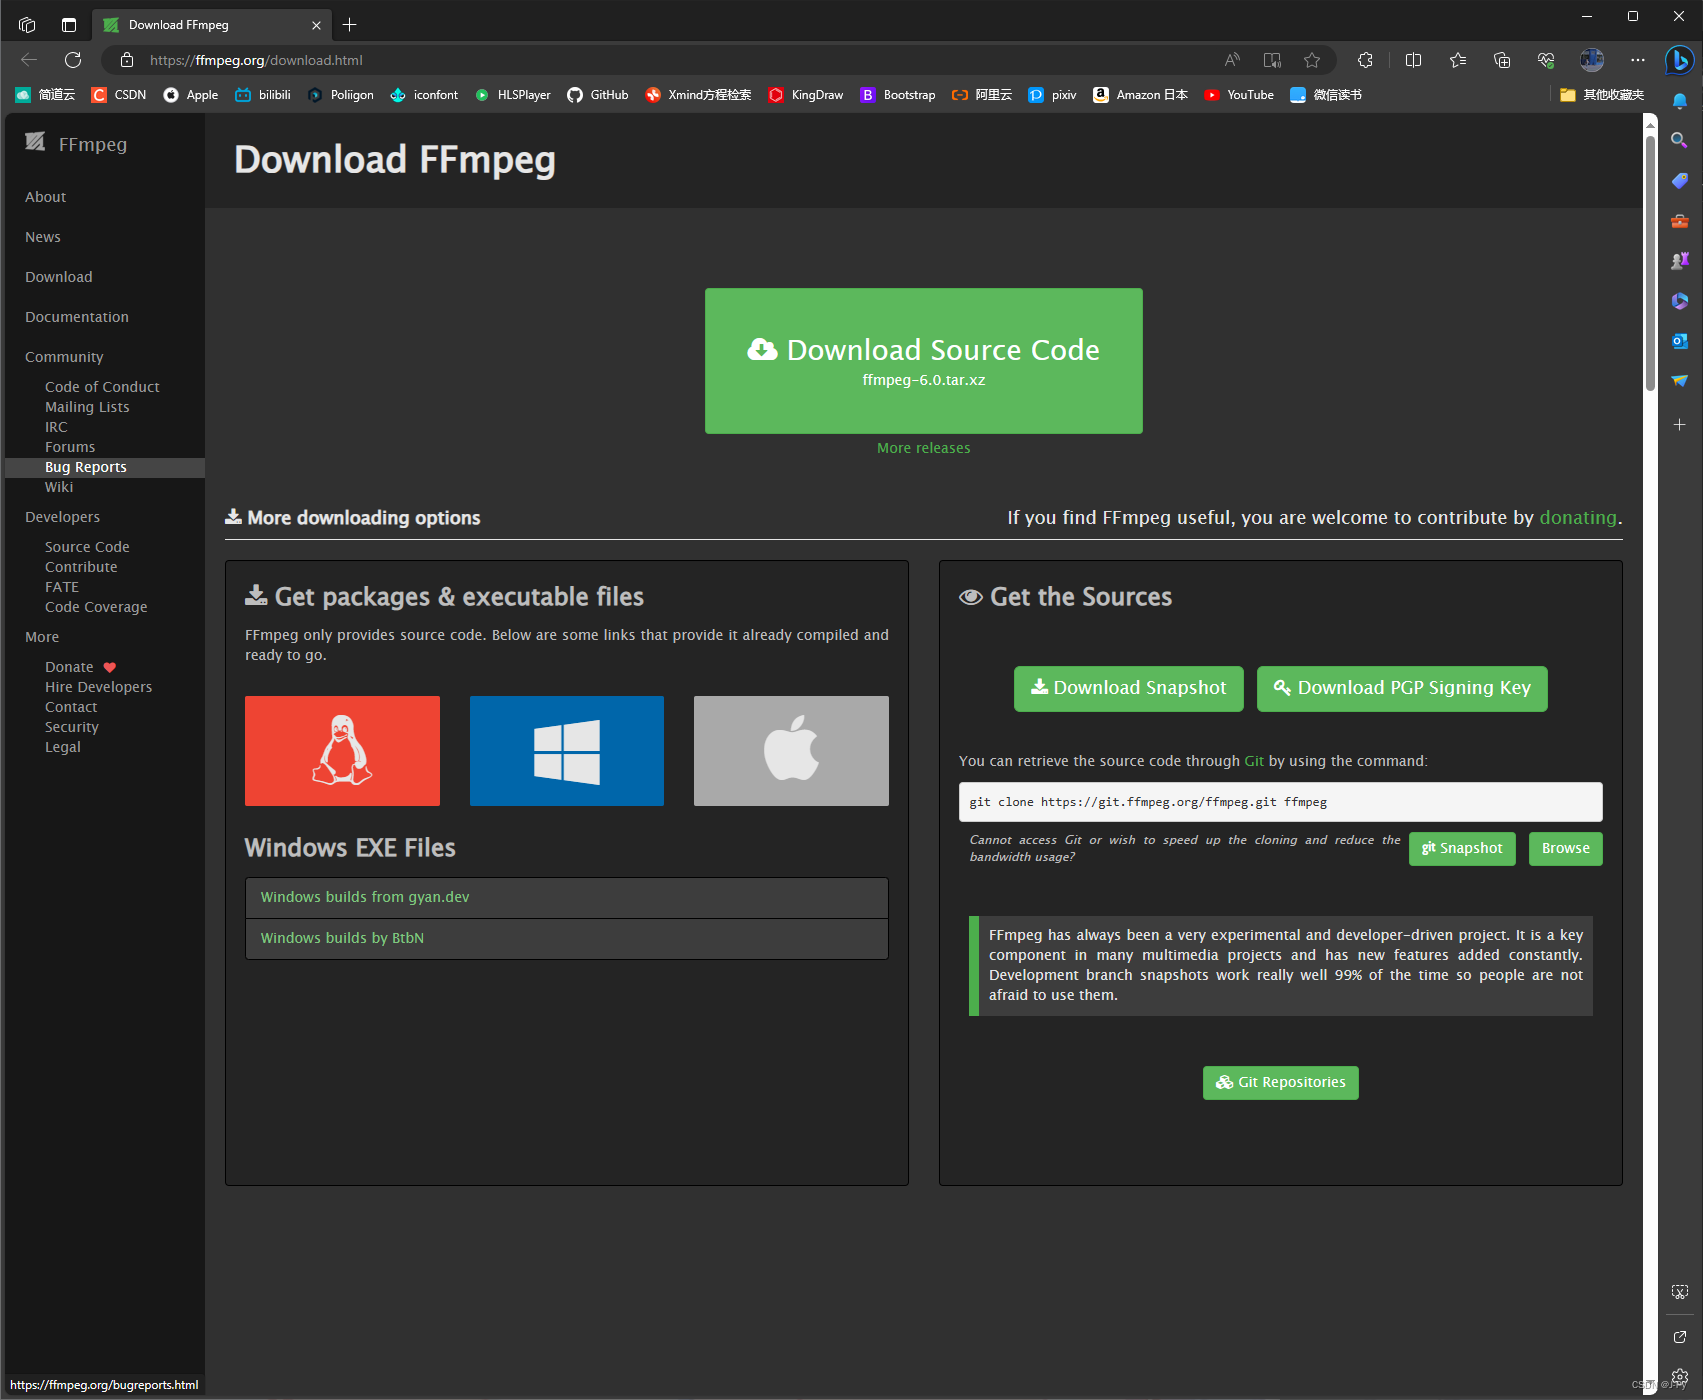The height and width of the screenshot is (1400, 1703).
Task: Click the More releases link
Action: [x=924, y=448]
